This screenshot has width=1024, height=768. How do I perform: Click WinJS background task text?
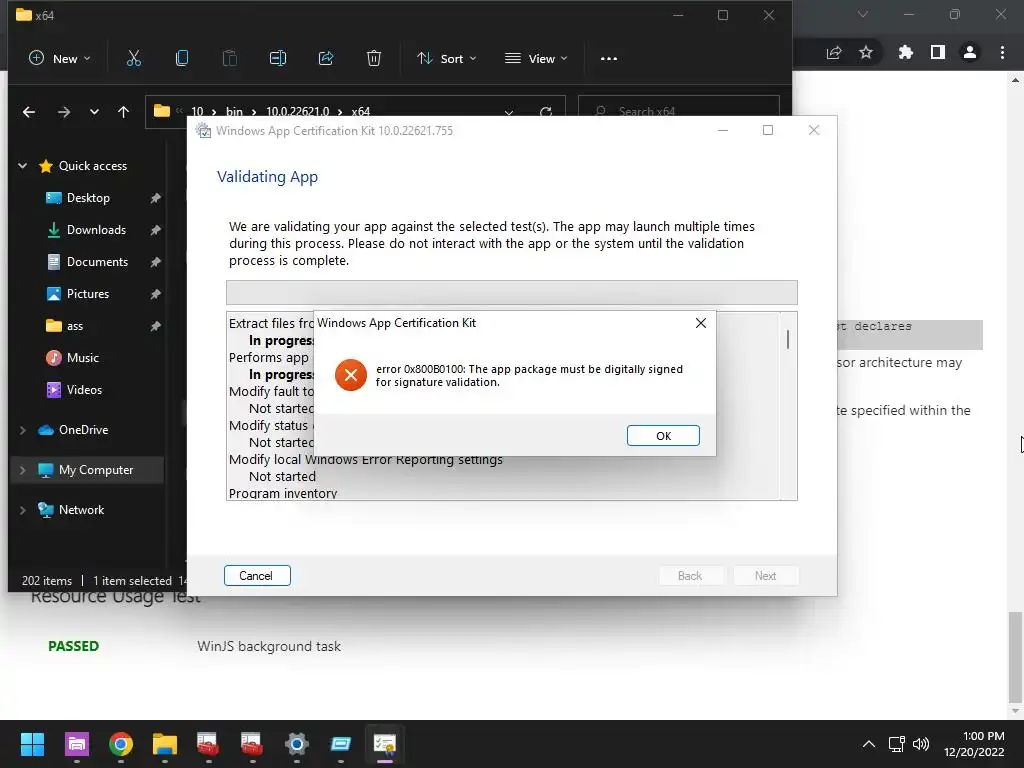point(269,646)
